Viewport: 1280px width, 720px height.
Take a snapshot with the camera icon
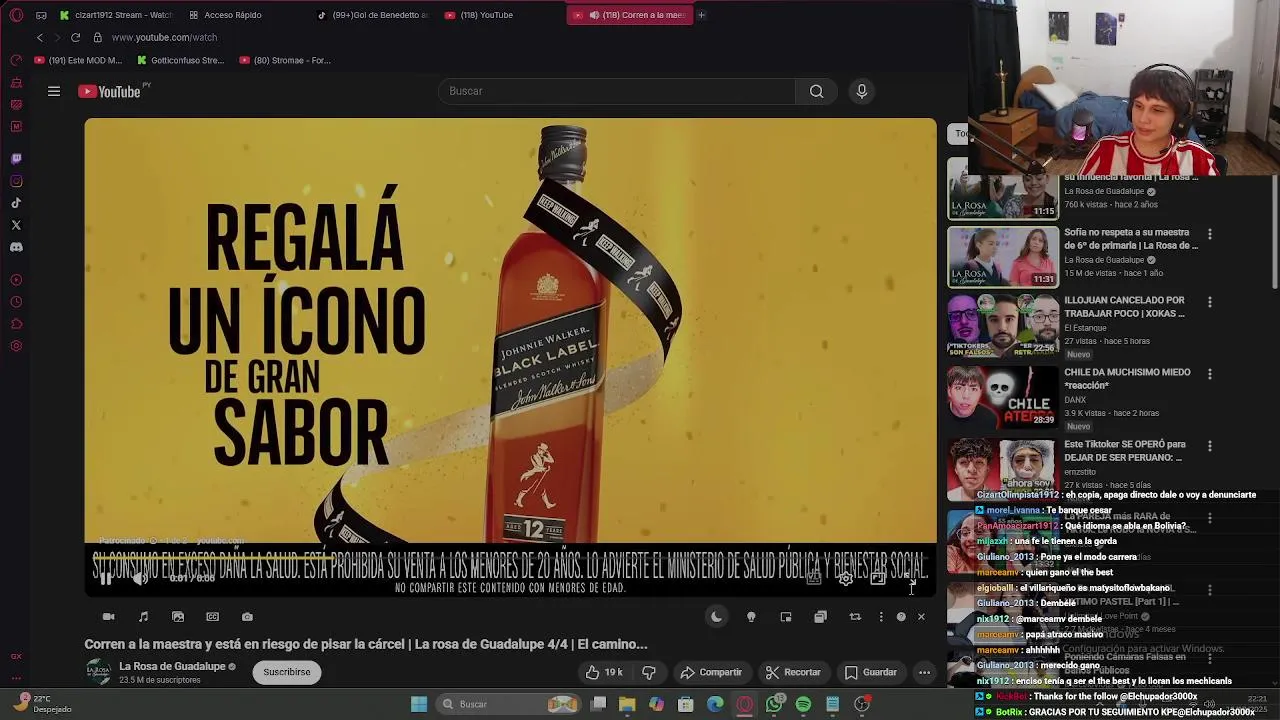247,617
